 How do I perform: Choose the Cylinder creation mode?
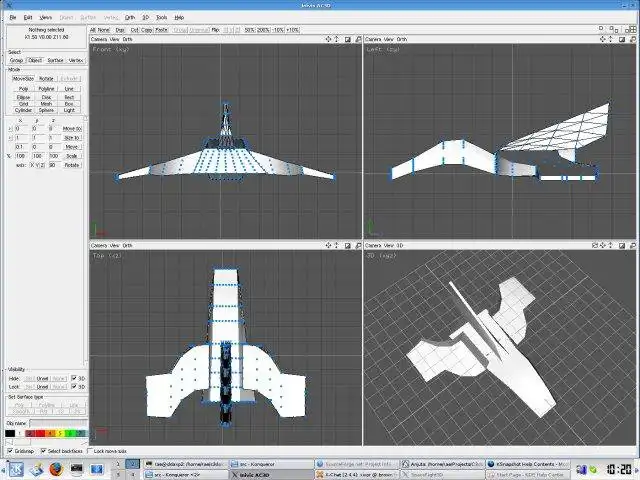click(23, 110)
